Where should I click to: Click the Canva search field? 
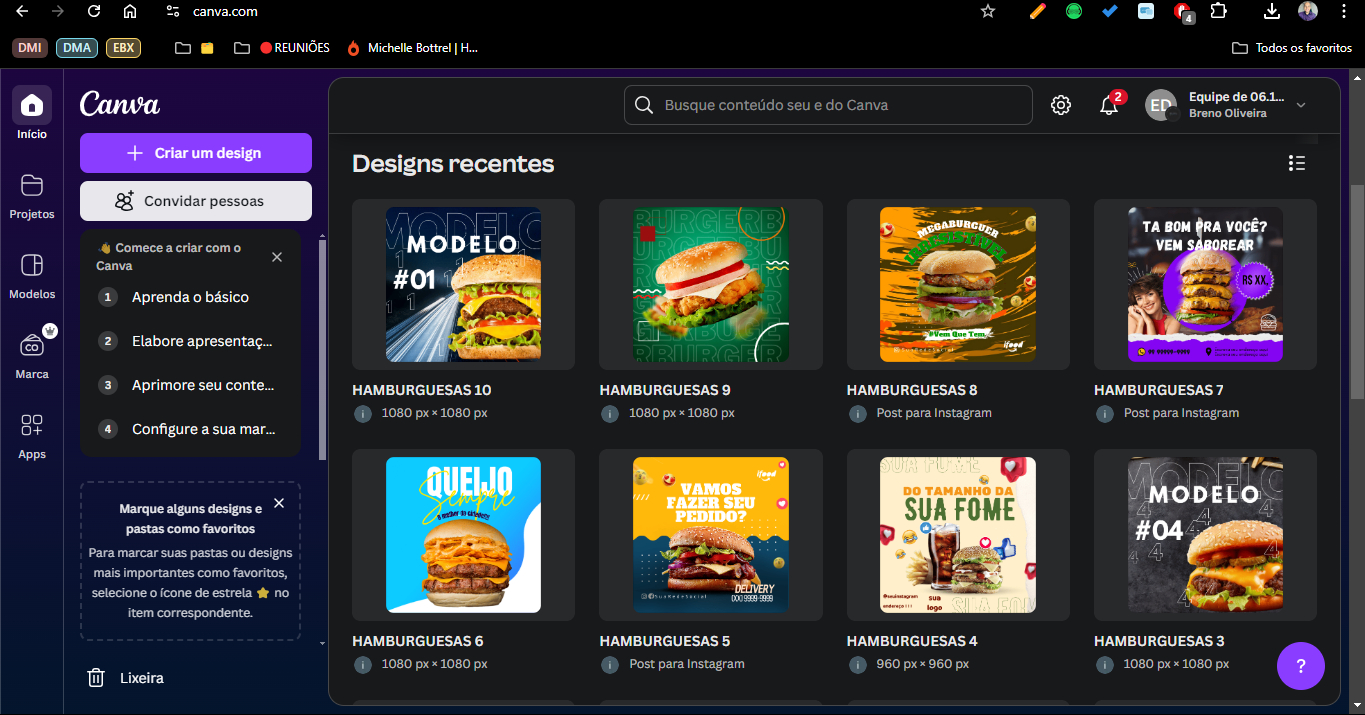pos(828,105)
